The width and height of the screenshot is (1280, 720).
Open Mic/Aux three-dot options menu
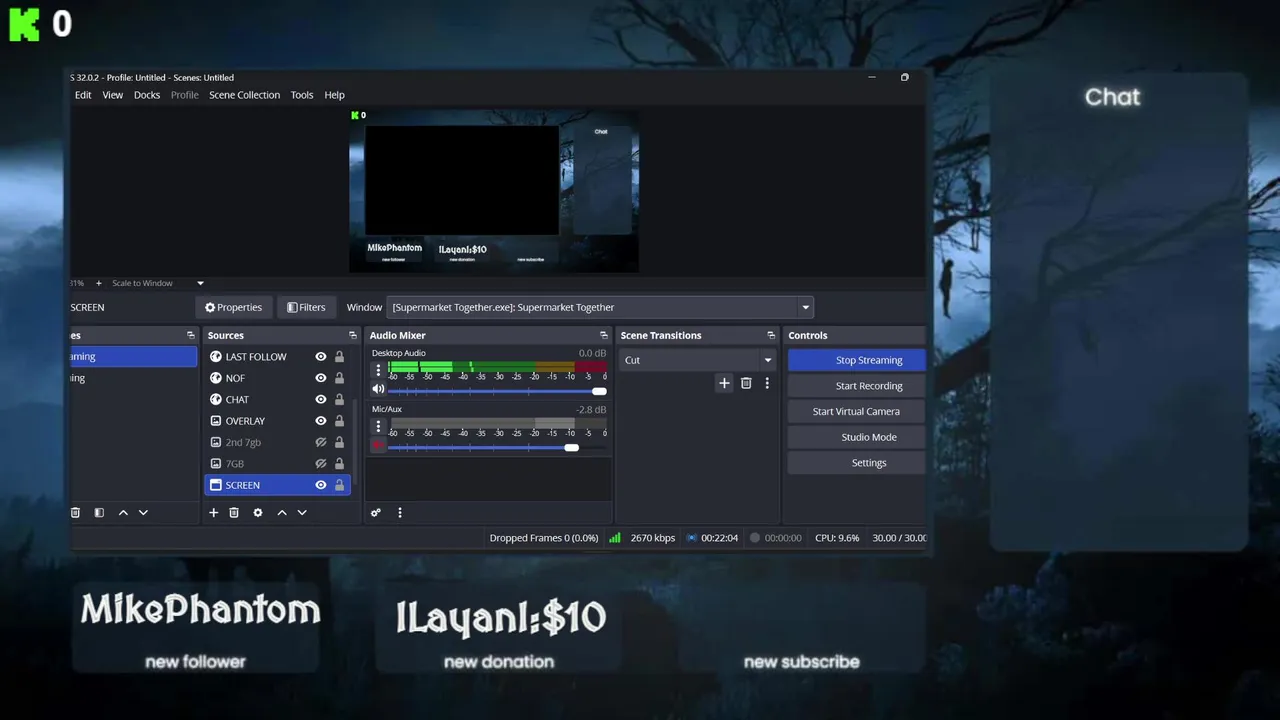[378, 427]
